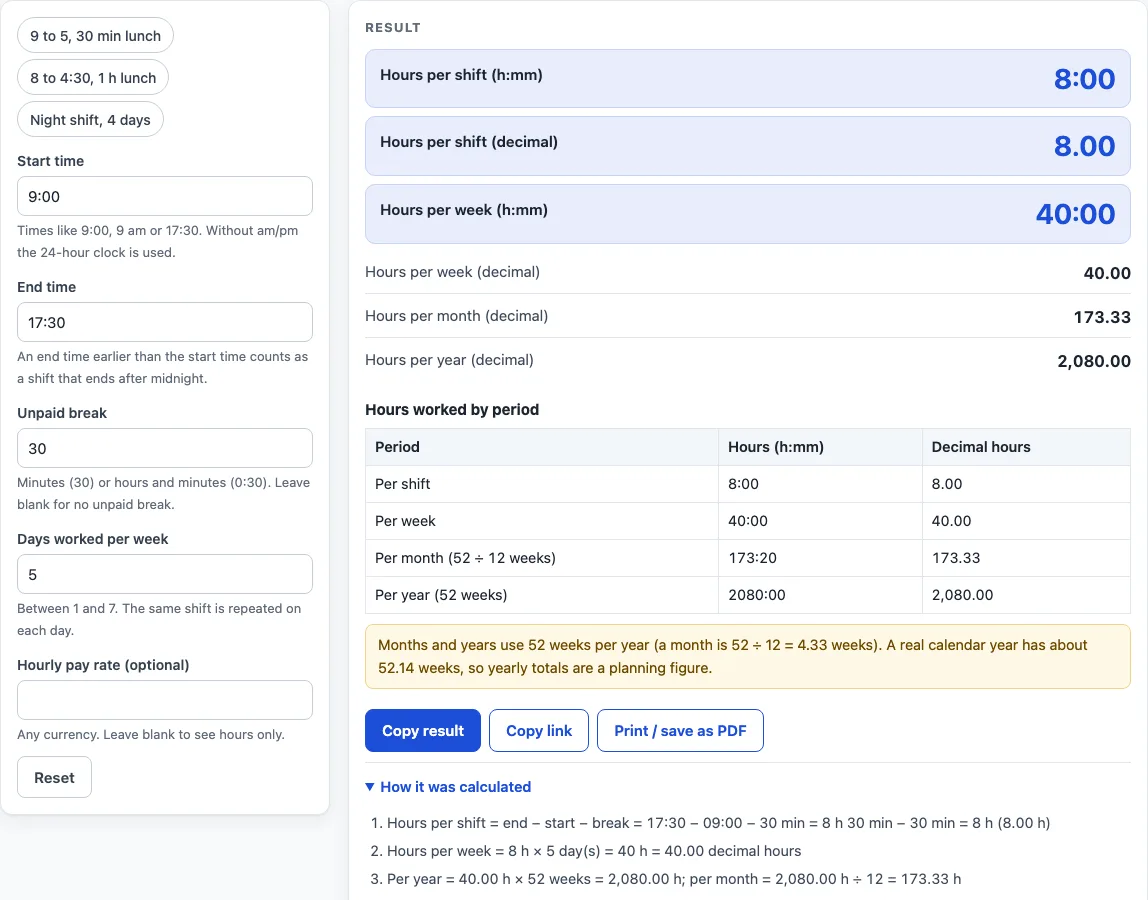
Task: Select the Days worked per week field
Action: tap(165, 574)
